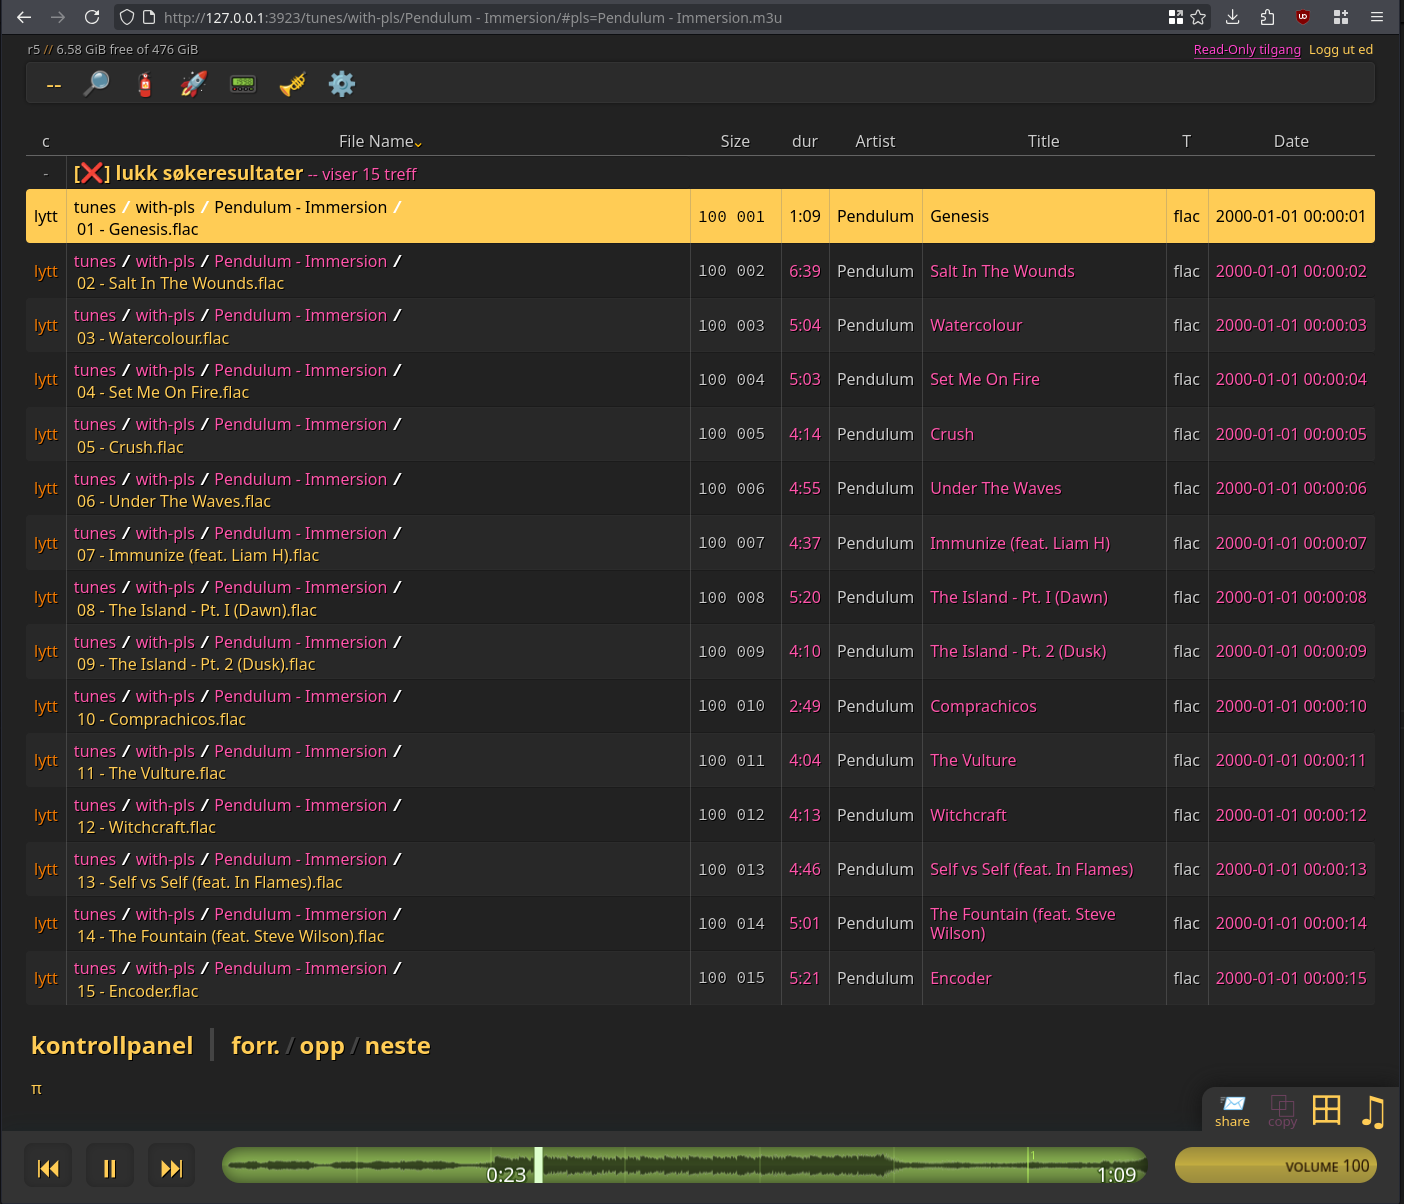The image size is (1404, 1204).
Task: Click the address bar URL field
Action: (660, 17)
